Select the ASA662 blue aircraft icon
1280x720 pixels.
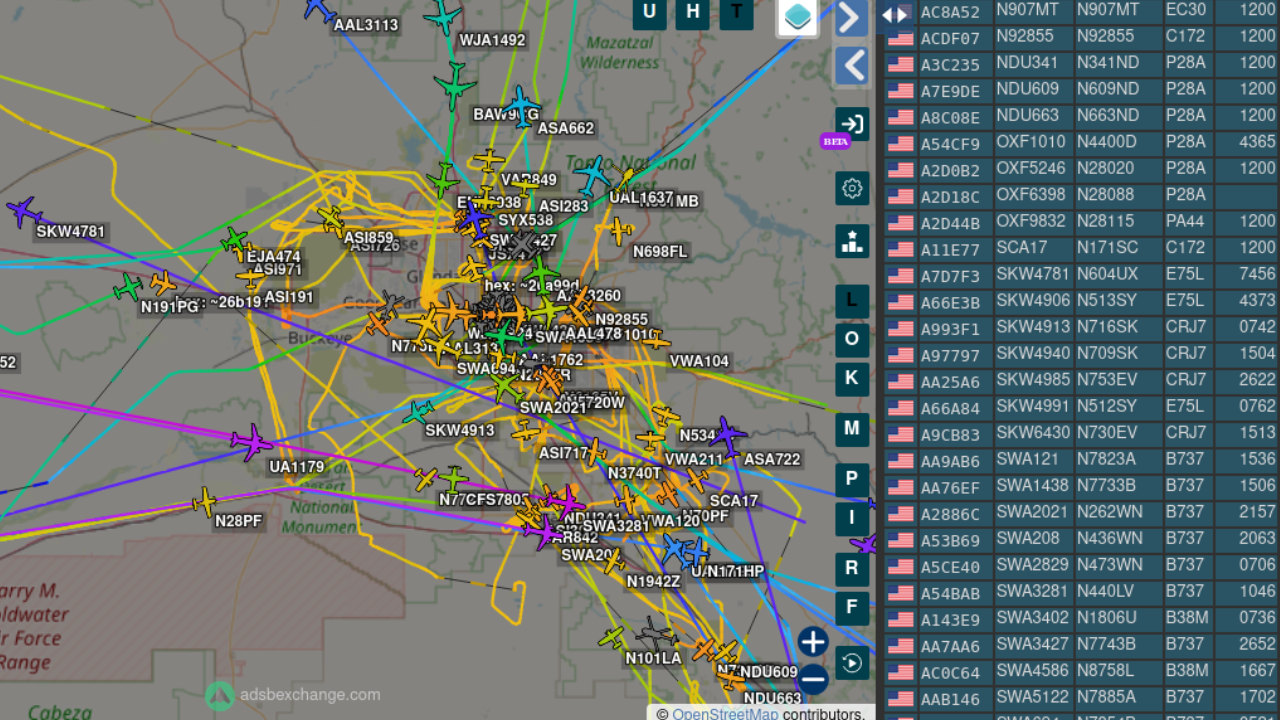tap(521, 105)
